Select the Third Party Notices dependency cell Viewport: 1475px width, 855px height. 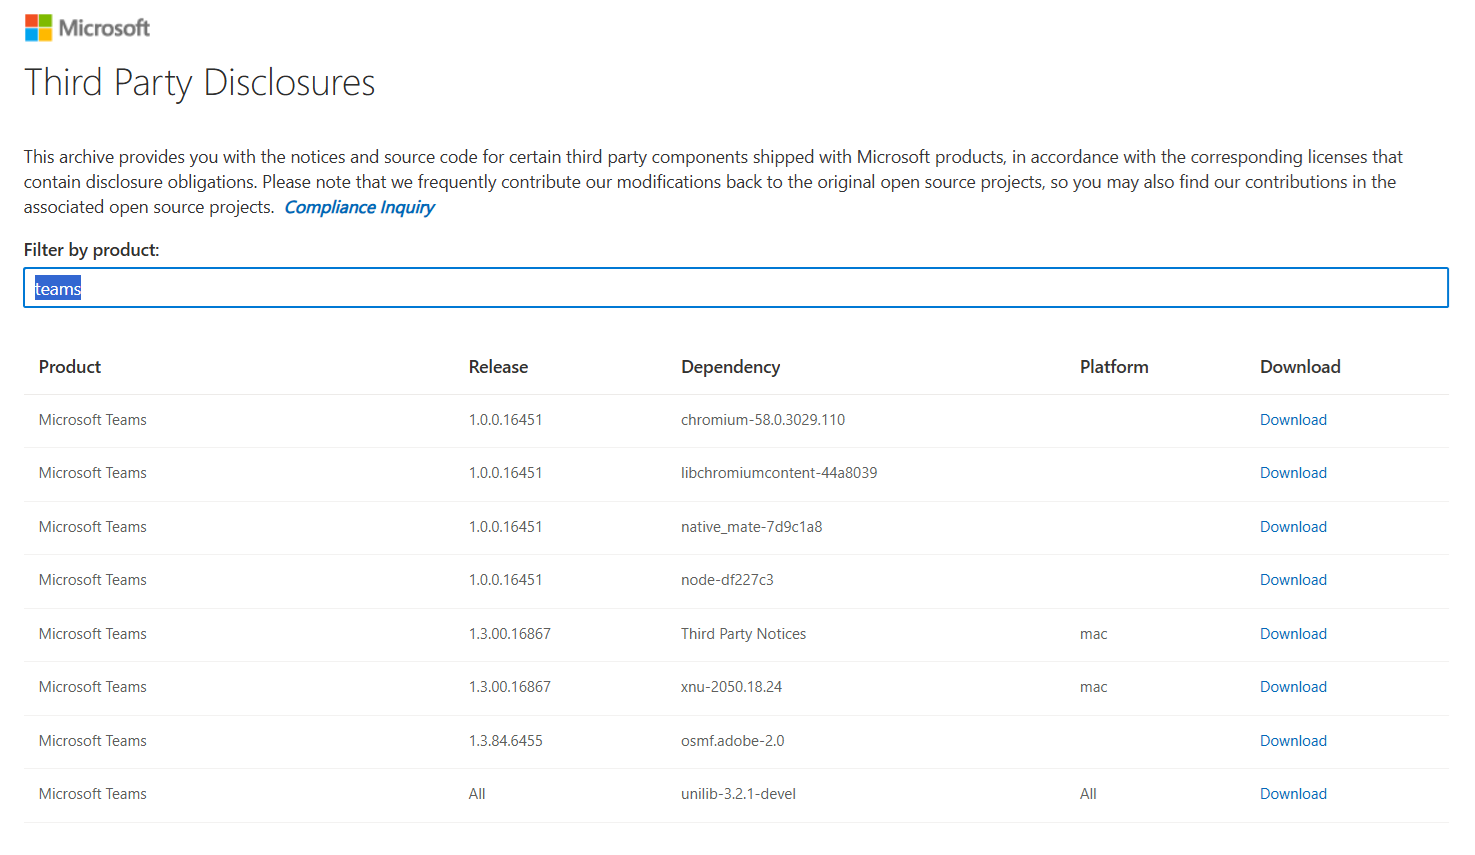pyautogui.click(x=743, y=634)
